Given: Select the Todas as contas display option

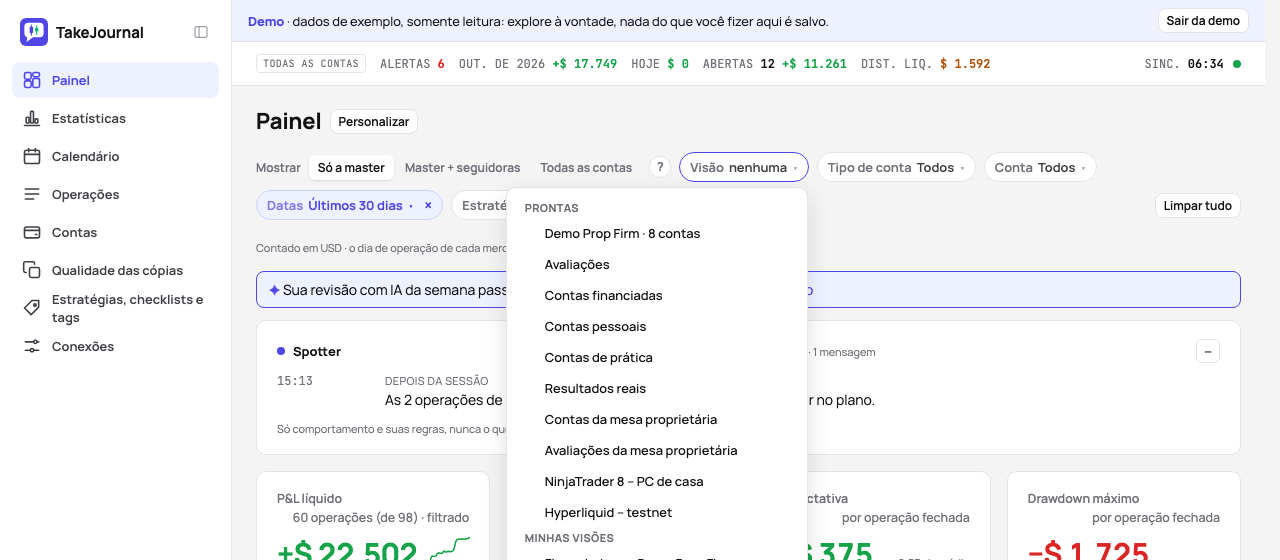Looking at the screenshot, I should (586, 167).
